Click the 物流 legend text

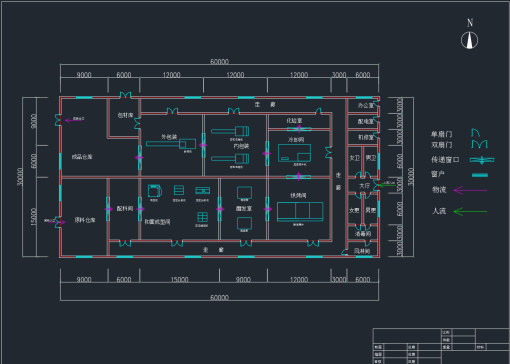point(439,190)
